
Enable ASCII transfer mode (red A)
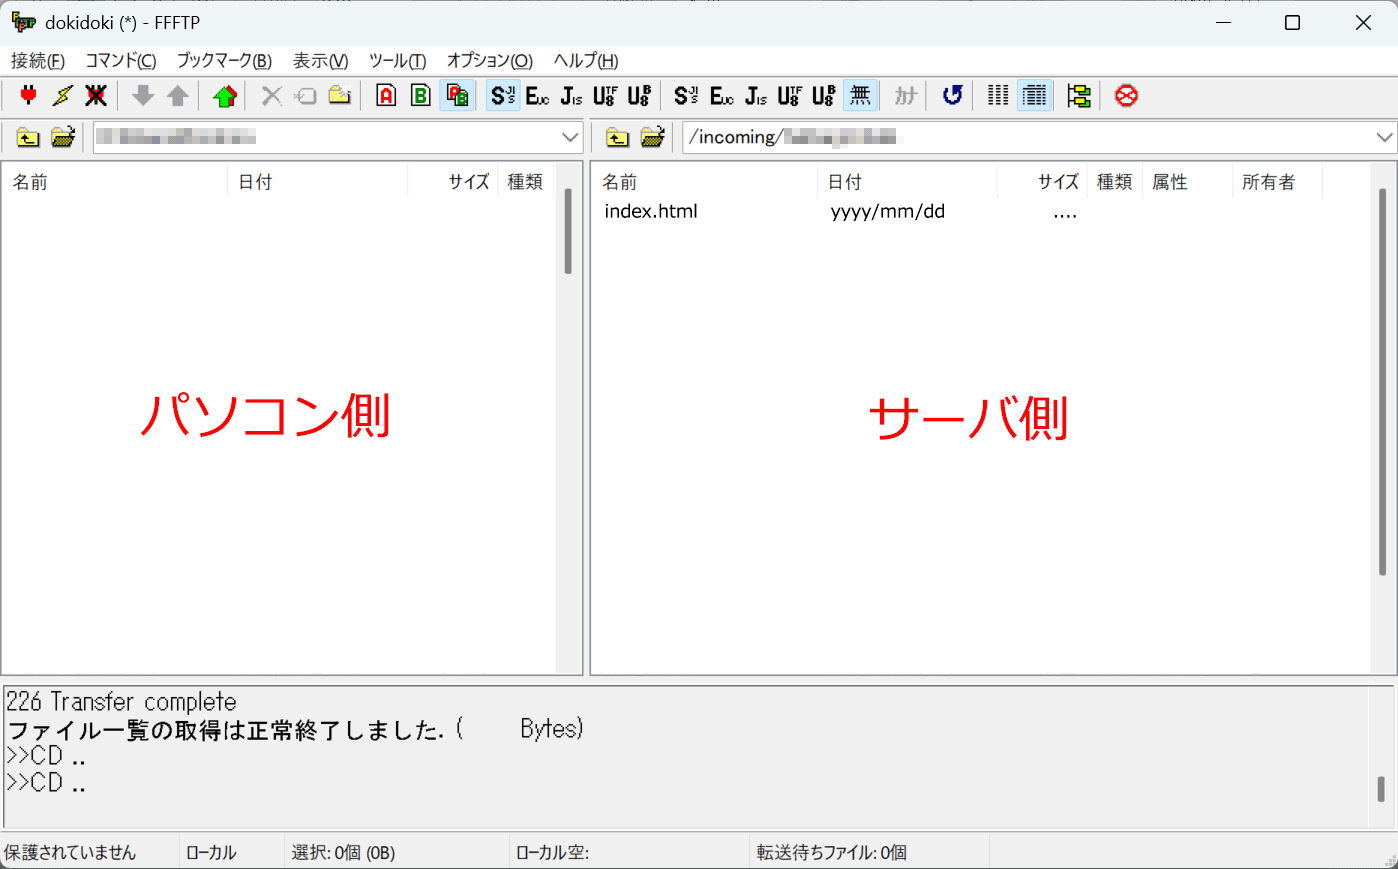point(386,96)
